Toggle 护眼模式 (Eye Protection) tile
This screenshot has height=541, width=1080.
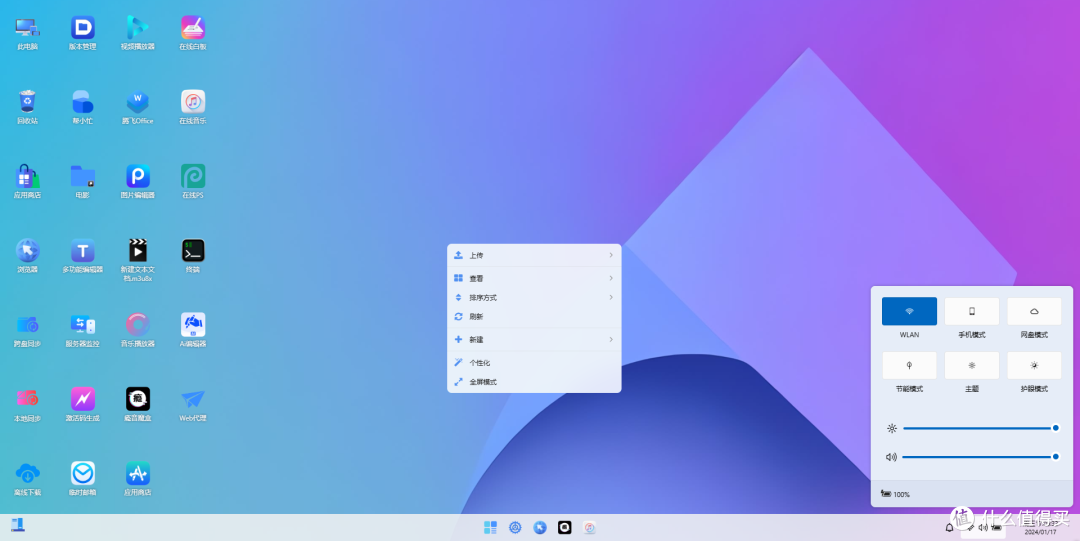pos(1034,365)
